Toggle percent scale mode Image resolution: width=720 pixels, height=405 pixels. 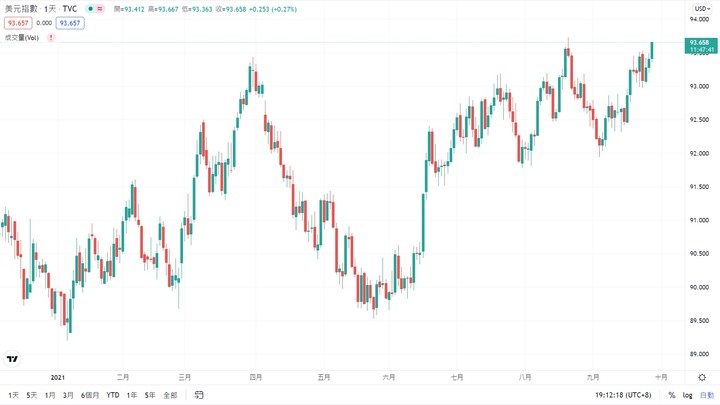[672, 395]
